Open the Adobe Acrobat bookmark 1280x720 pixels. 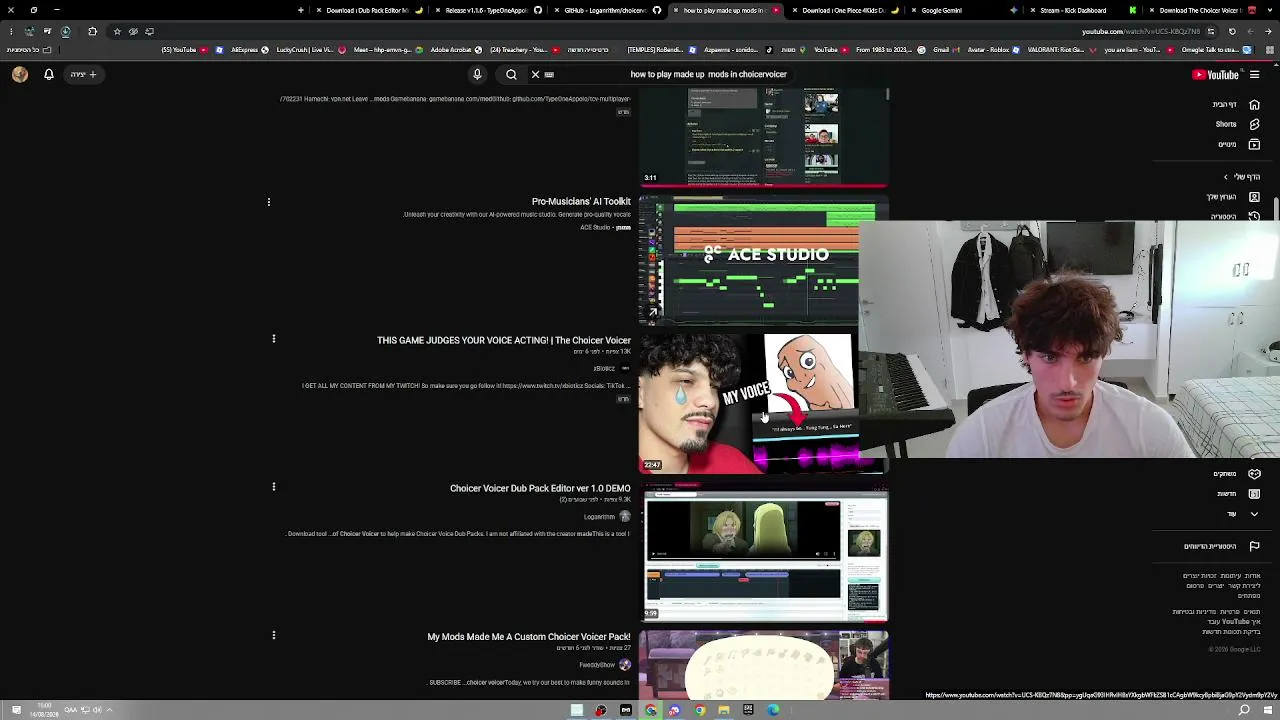click(x=450, y=49)
